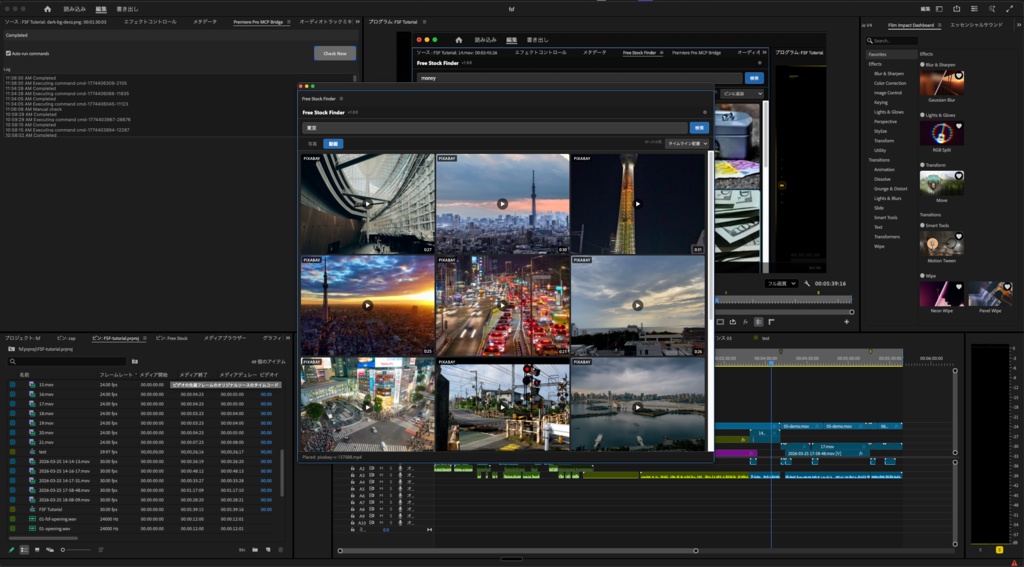This screenshot has width=1024, height=567.
Task: Solo audio track A4 with S button
Action: coord(391,482)
